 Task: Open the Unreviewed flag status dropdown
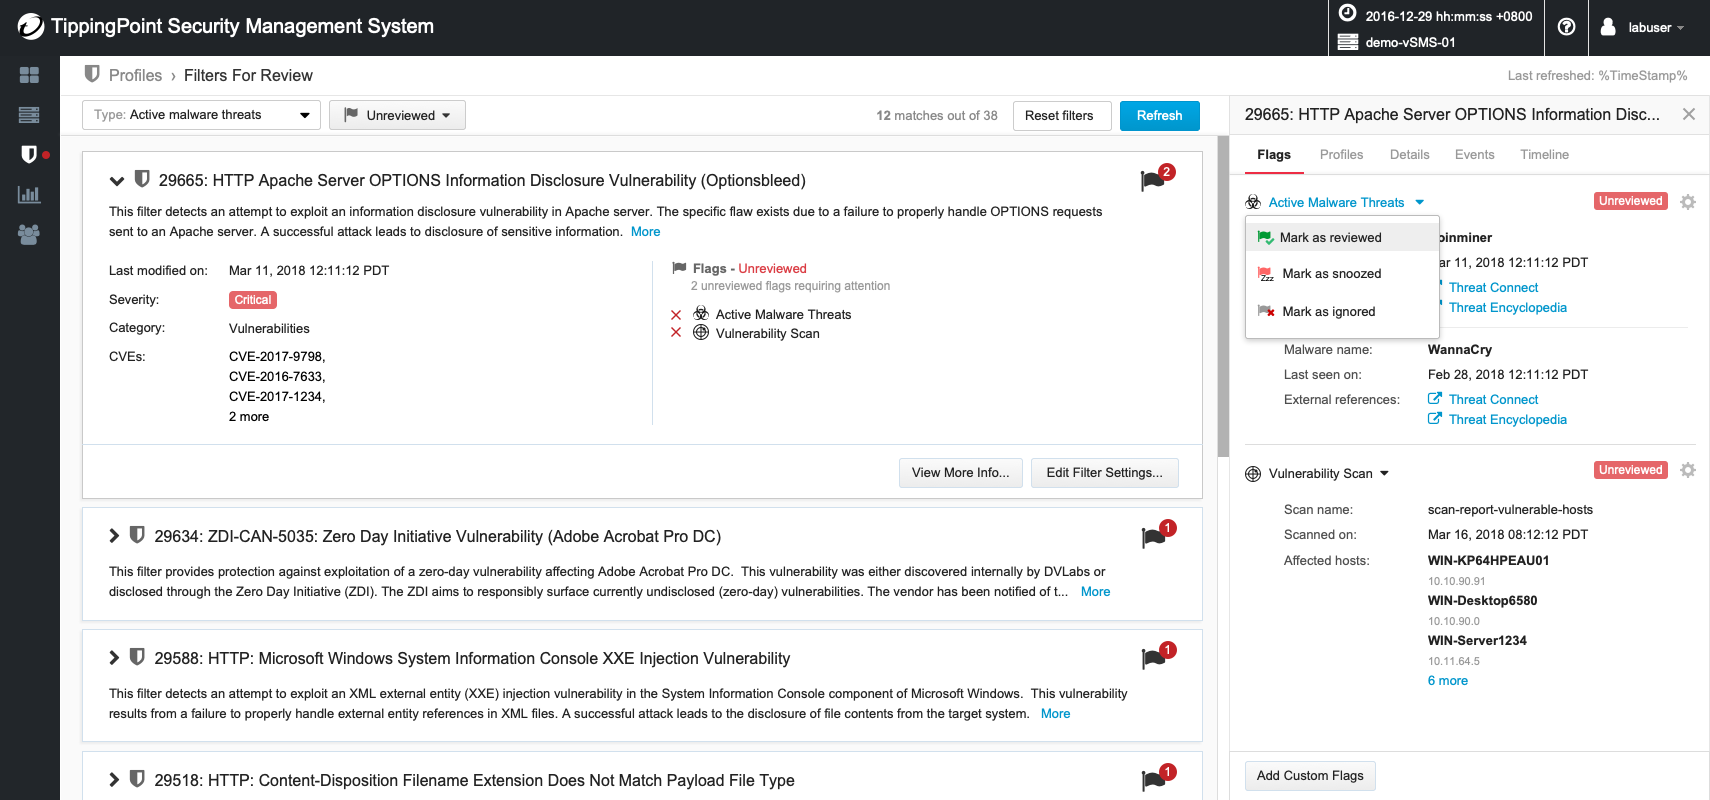coord(397,115)
